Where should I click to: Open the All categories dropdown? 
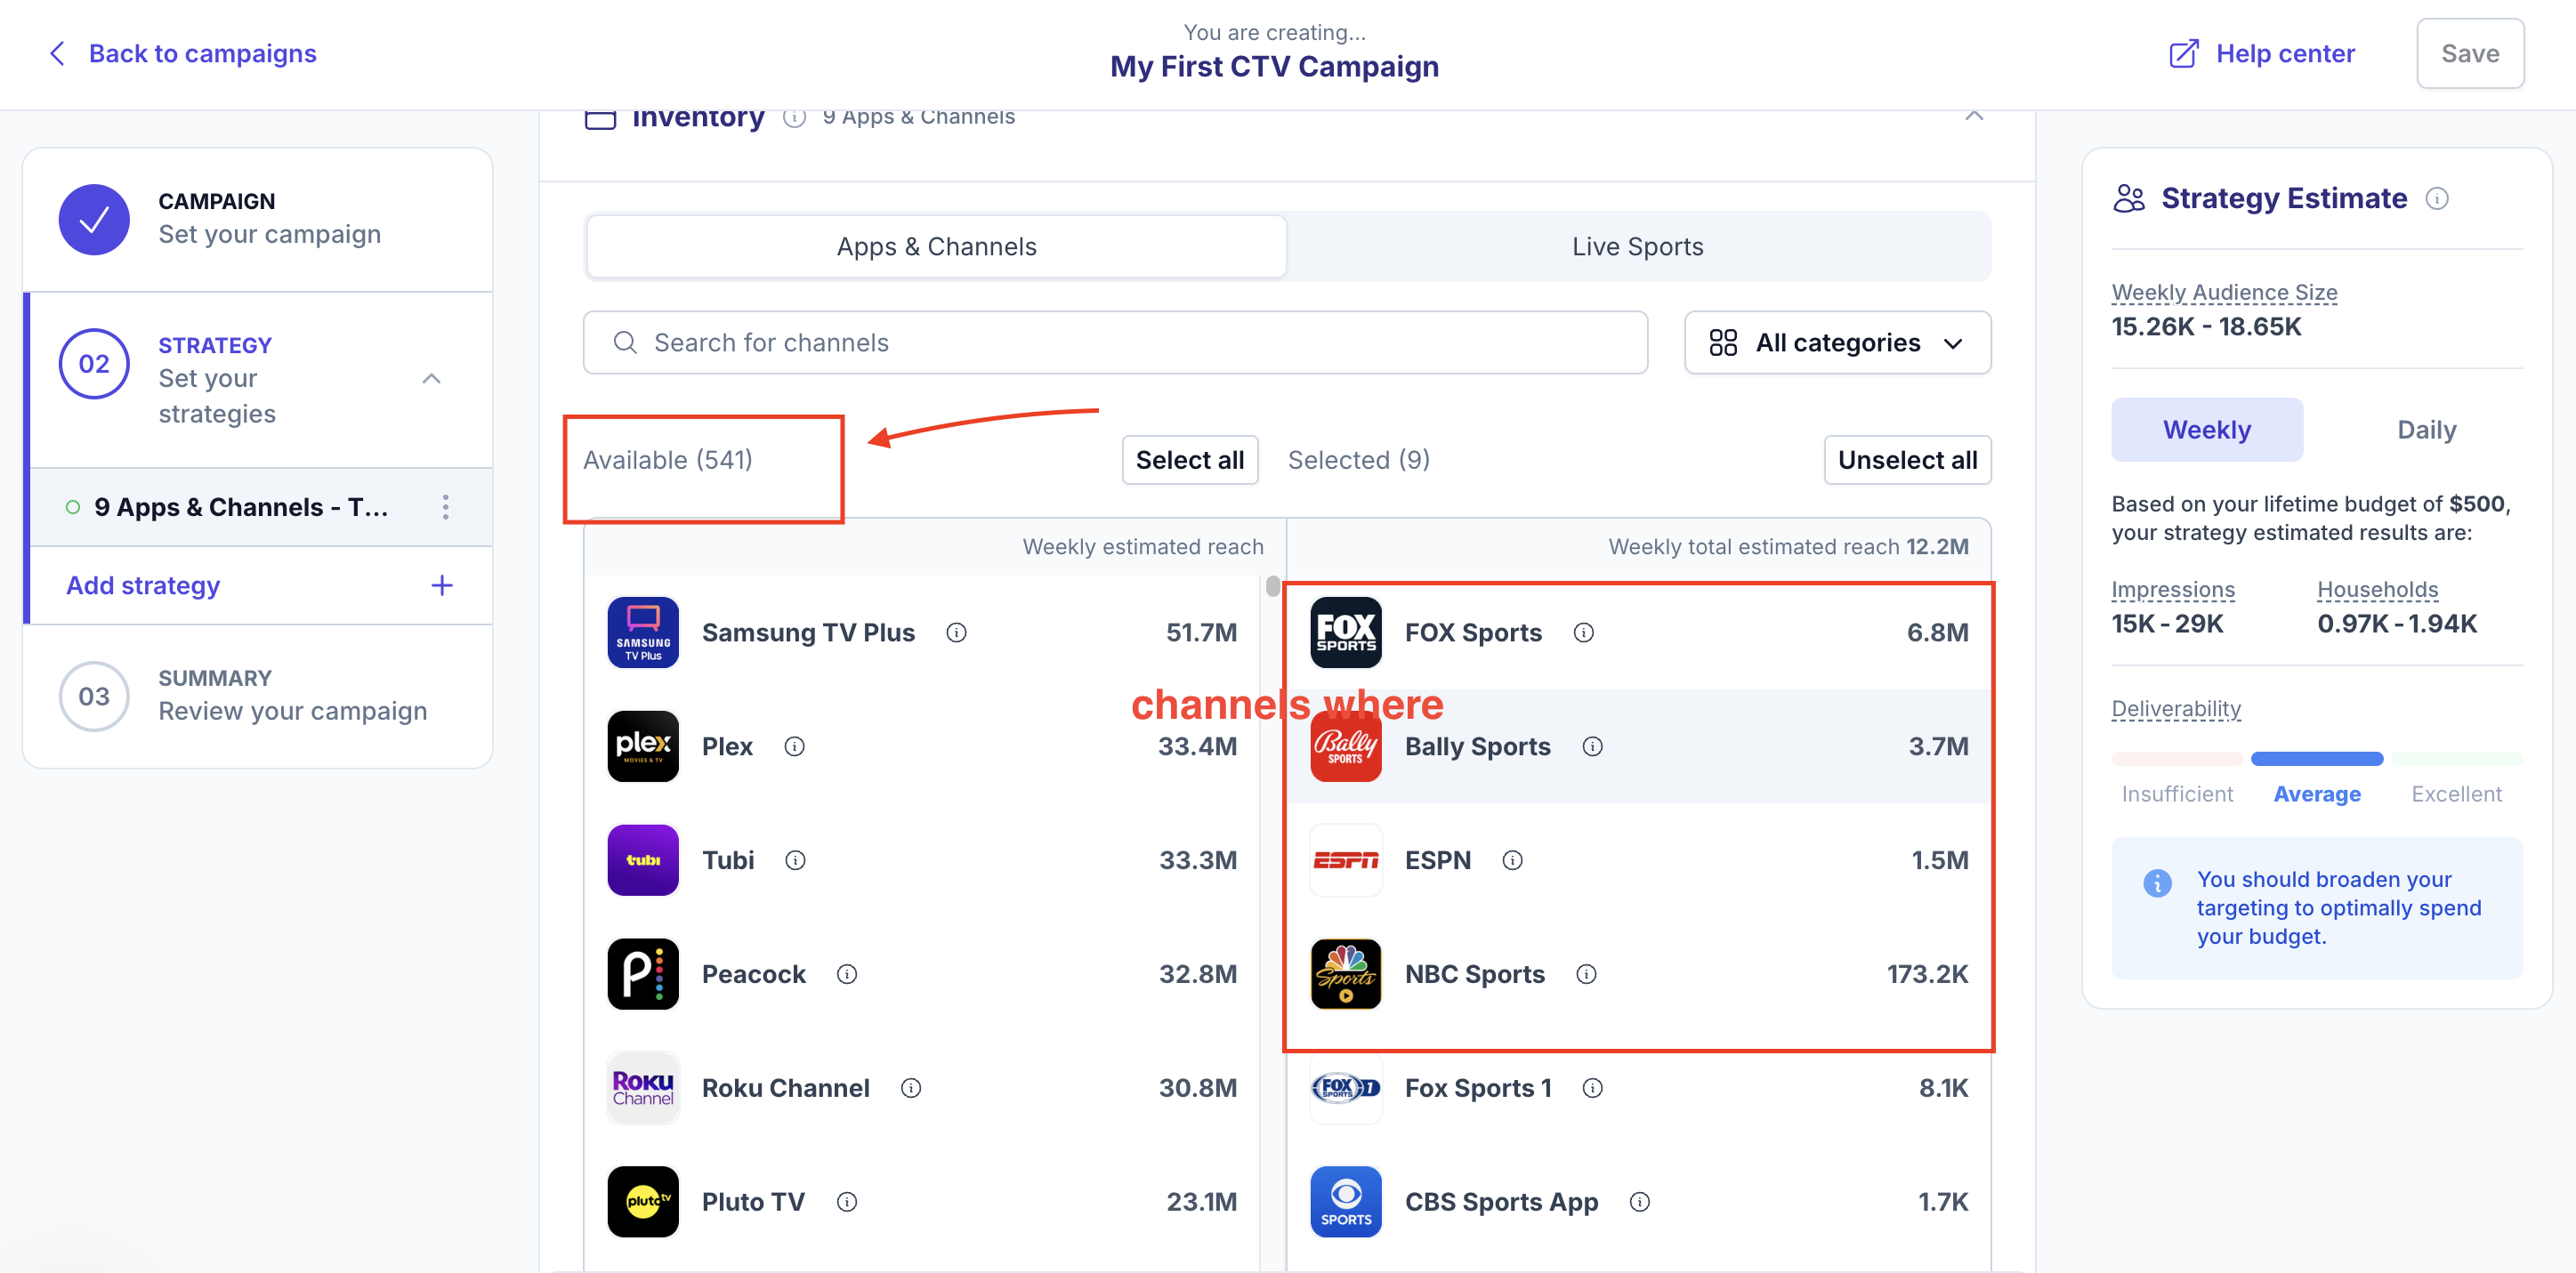1837,343
